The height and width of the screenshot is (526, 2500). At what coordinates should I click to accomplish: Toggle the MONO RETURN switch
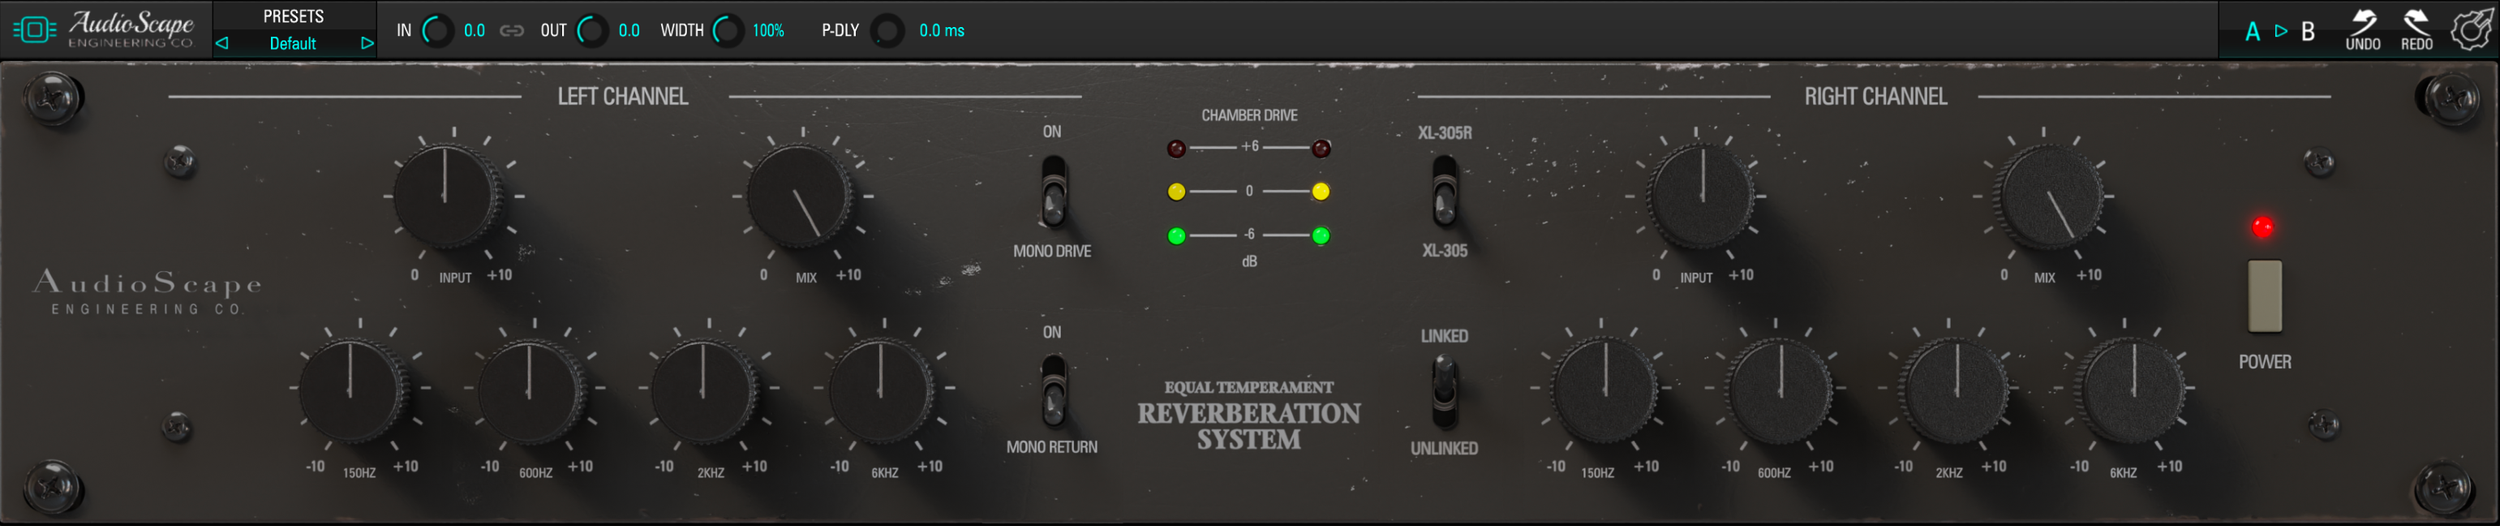(1053, 391)
